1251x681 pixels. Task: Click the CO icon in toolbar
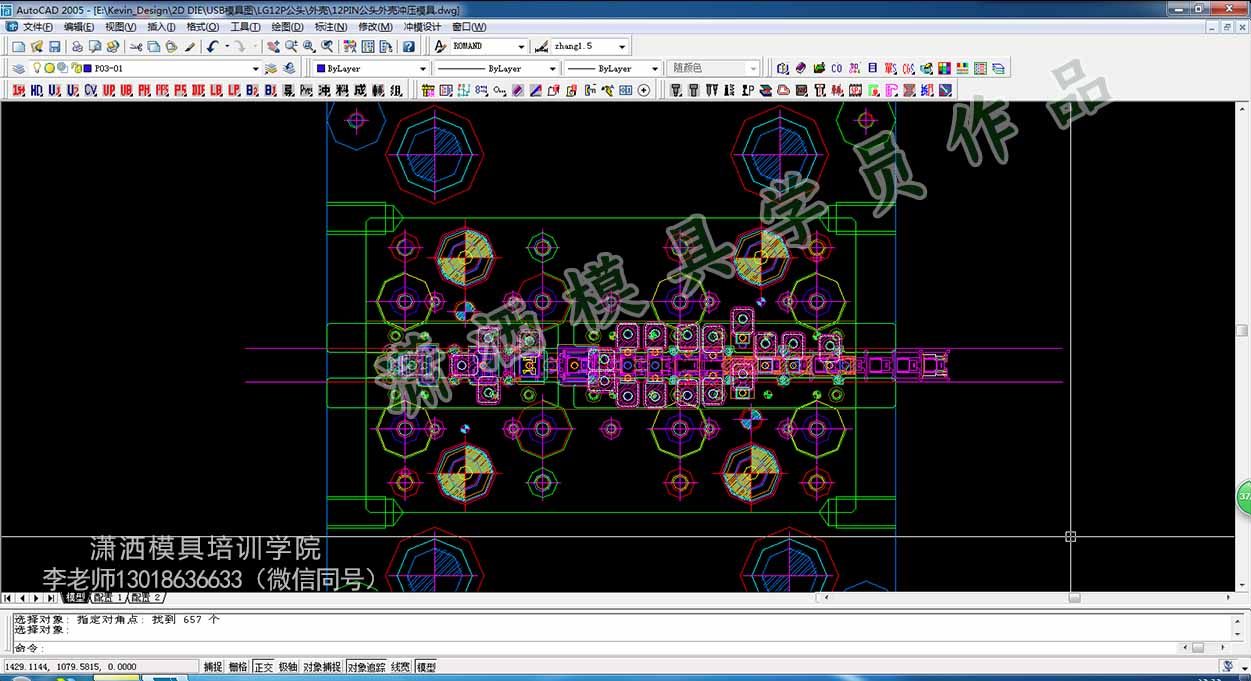[836, 69]
